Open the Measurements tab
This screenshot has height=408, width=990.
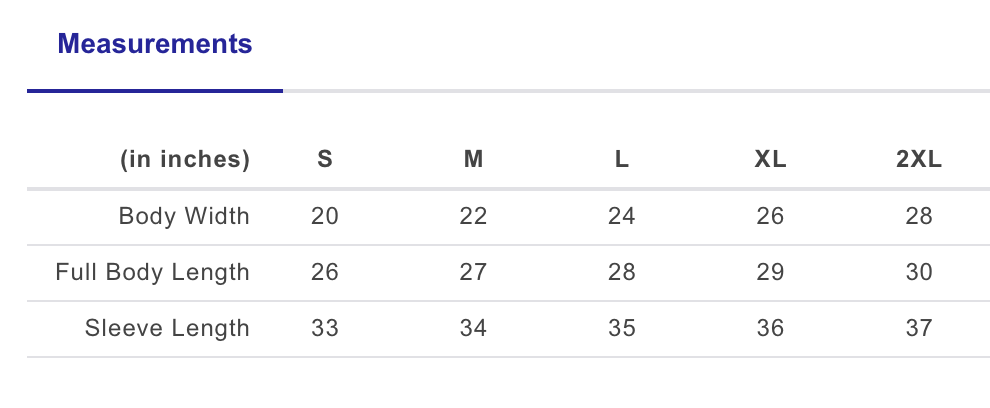click(x=155, y=44)
